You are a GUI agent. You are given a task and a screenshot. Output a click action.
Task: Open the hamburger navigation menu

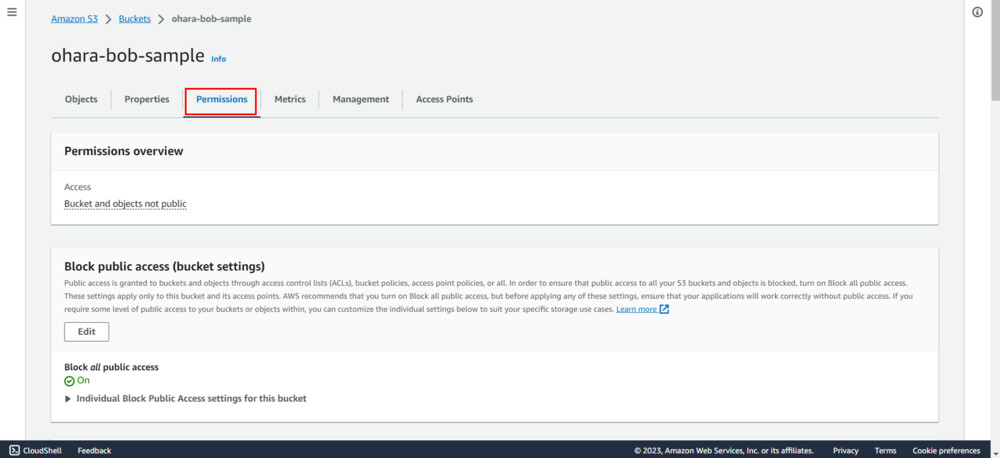tap(12, 12)
